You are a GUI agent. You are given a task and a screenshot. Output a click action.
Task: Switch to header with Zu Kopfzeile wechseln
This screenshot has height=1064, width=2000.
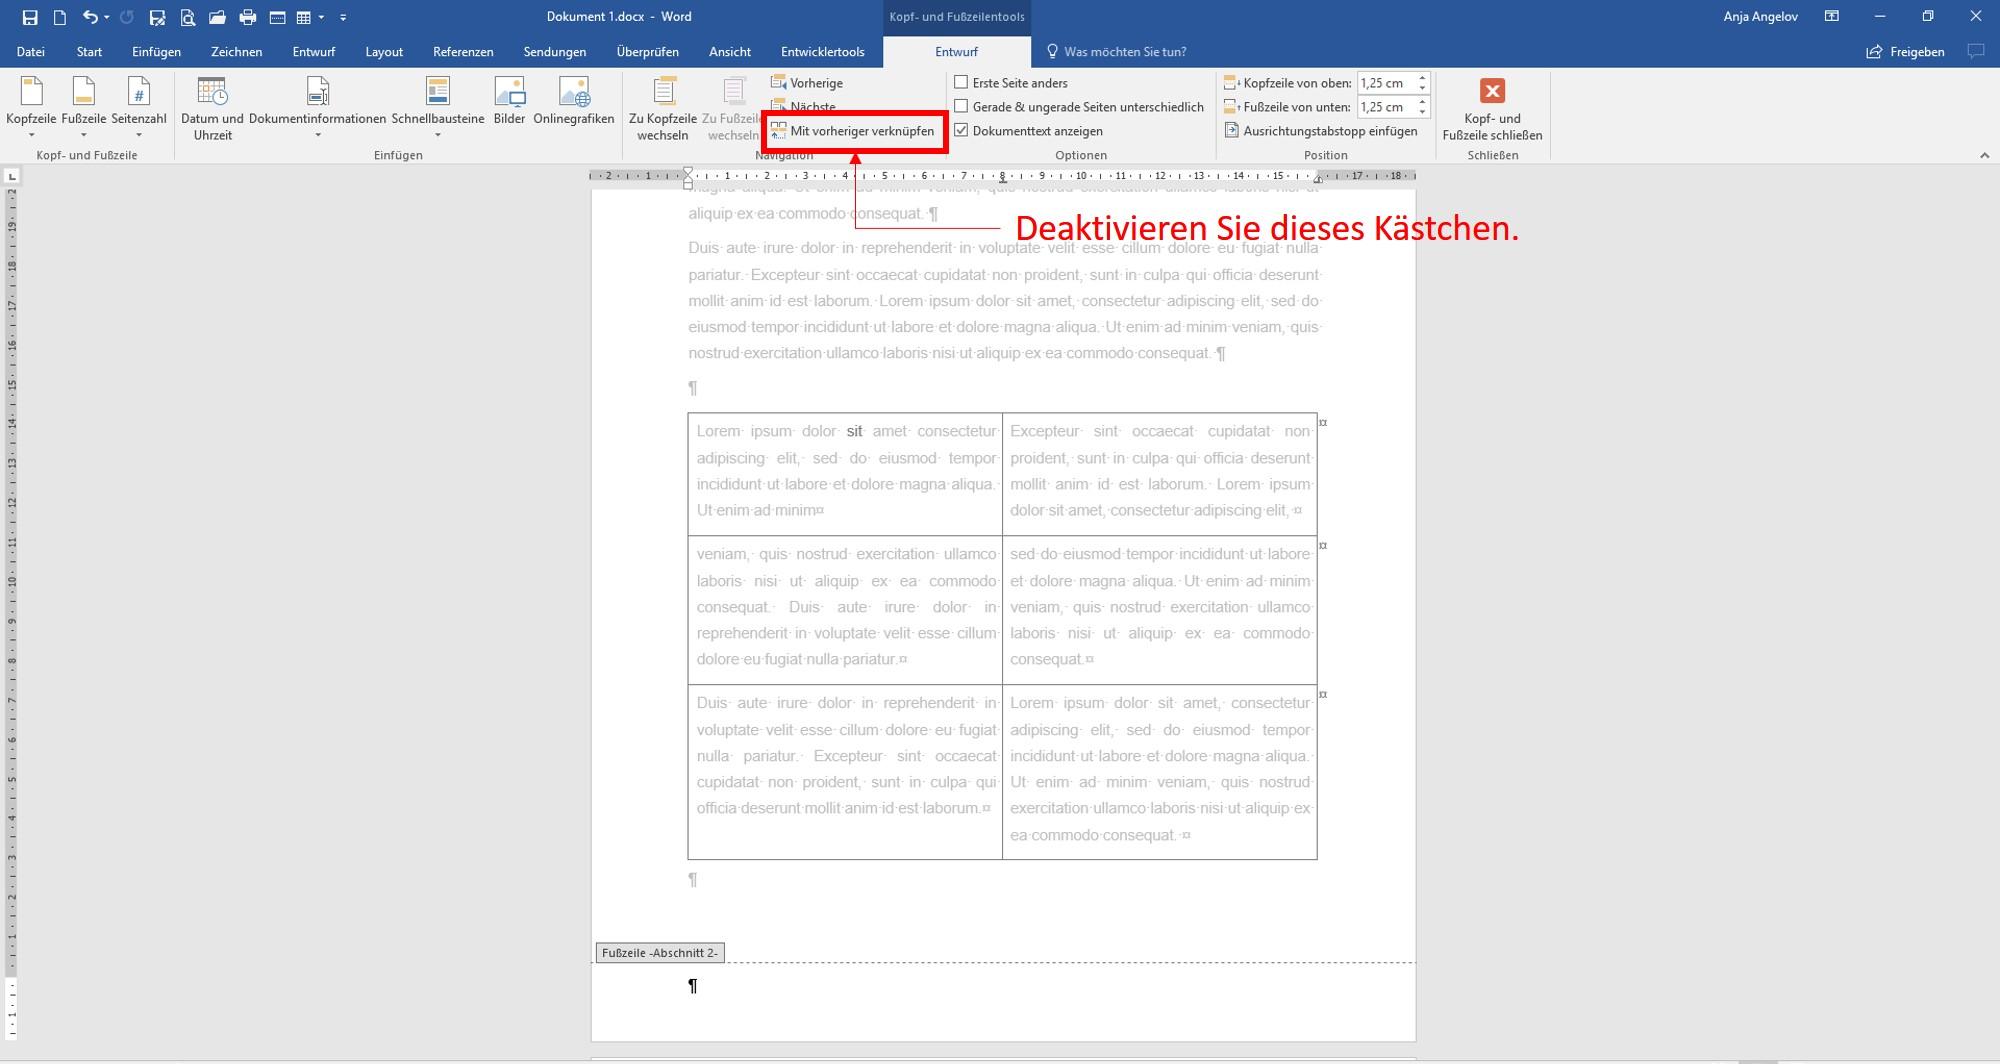(663, 108)
